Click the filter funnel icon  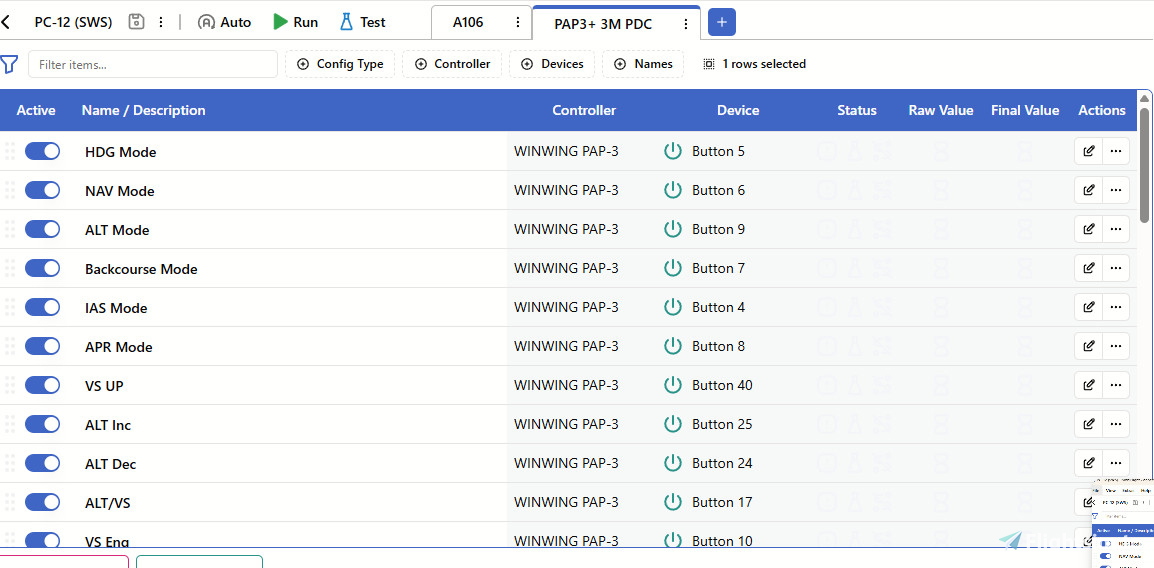click(x=9, y=64)
